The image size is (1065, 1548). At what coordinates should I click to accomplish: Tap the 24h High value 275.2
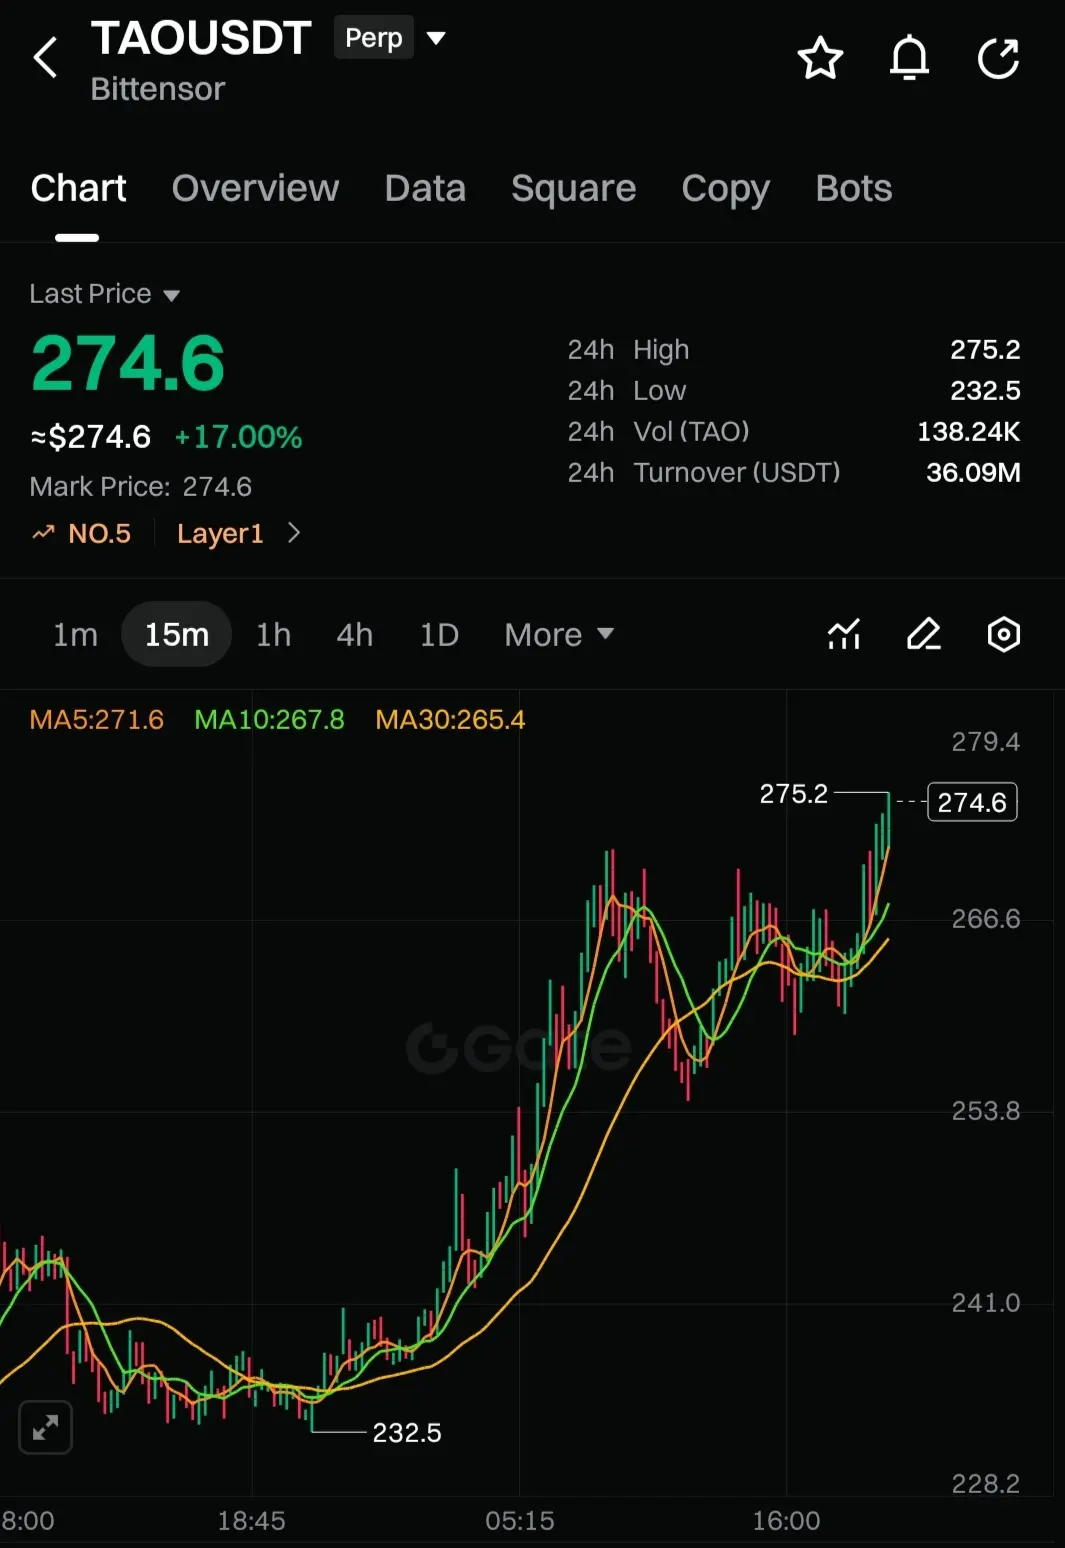pyautogui.click(x=985, y=349)
